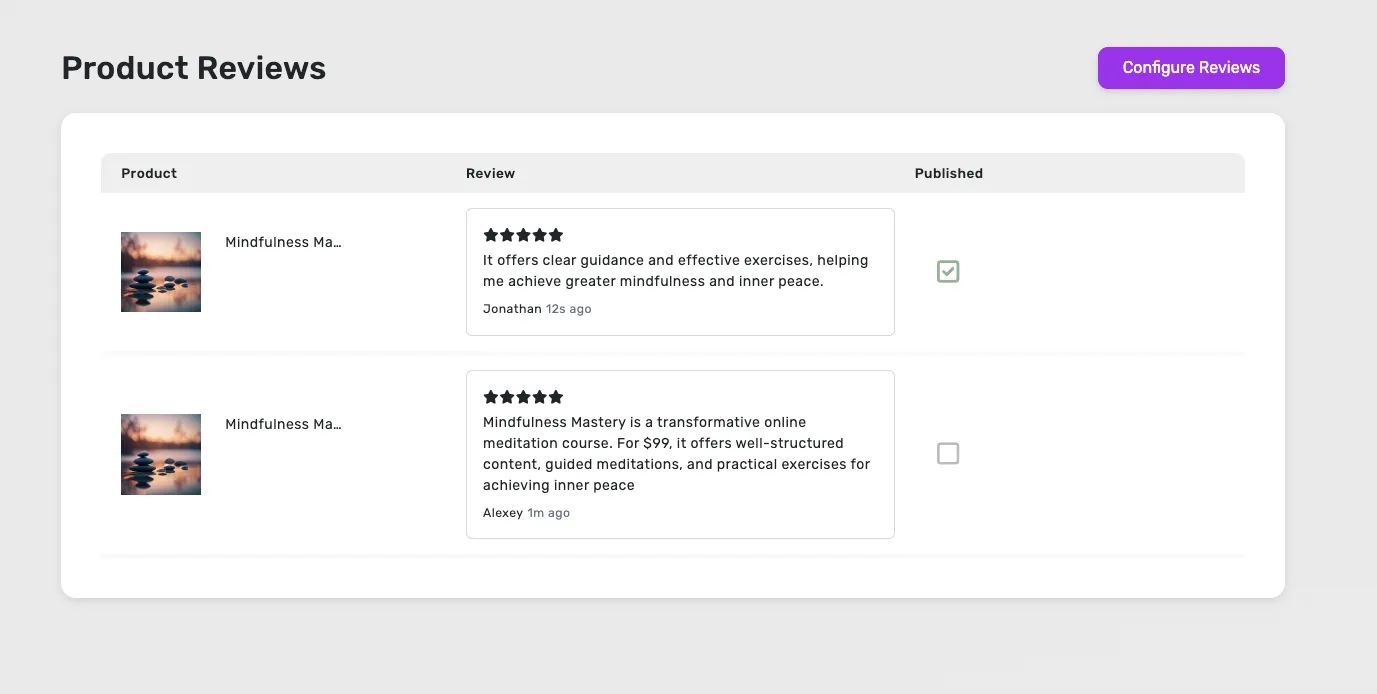1377x694 pixels.
Task: Open first Mindfulness Mastery product thumbnail
Action: (161, 272)
